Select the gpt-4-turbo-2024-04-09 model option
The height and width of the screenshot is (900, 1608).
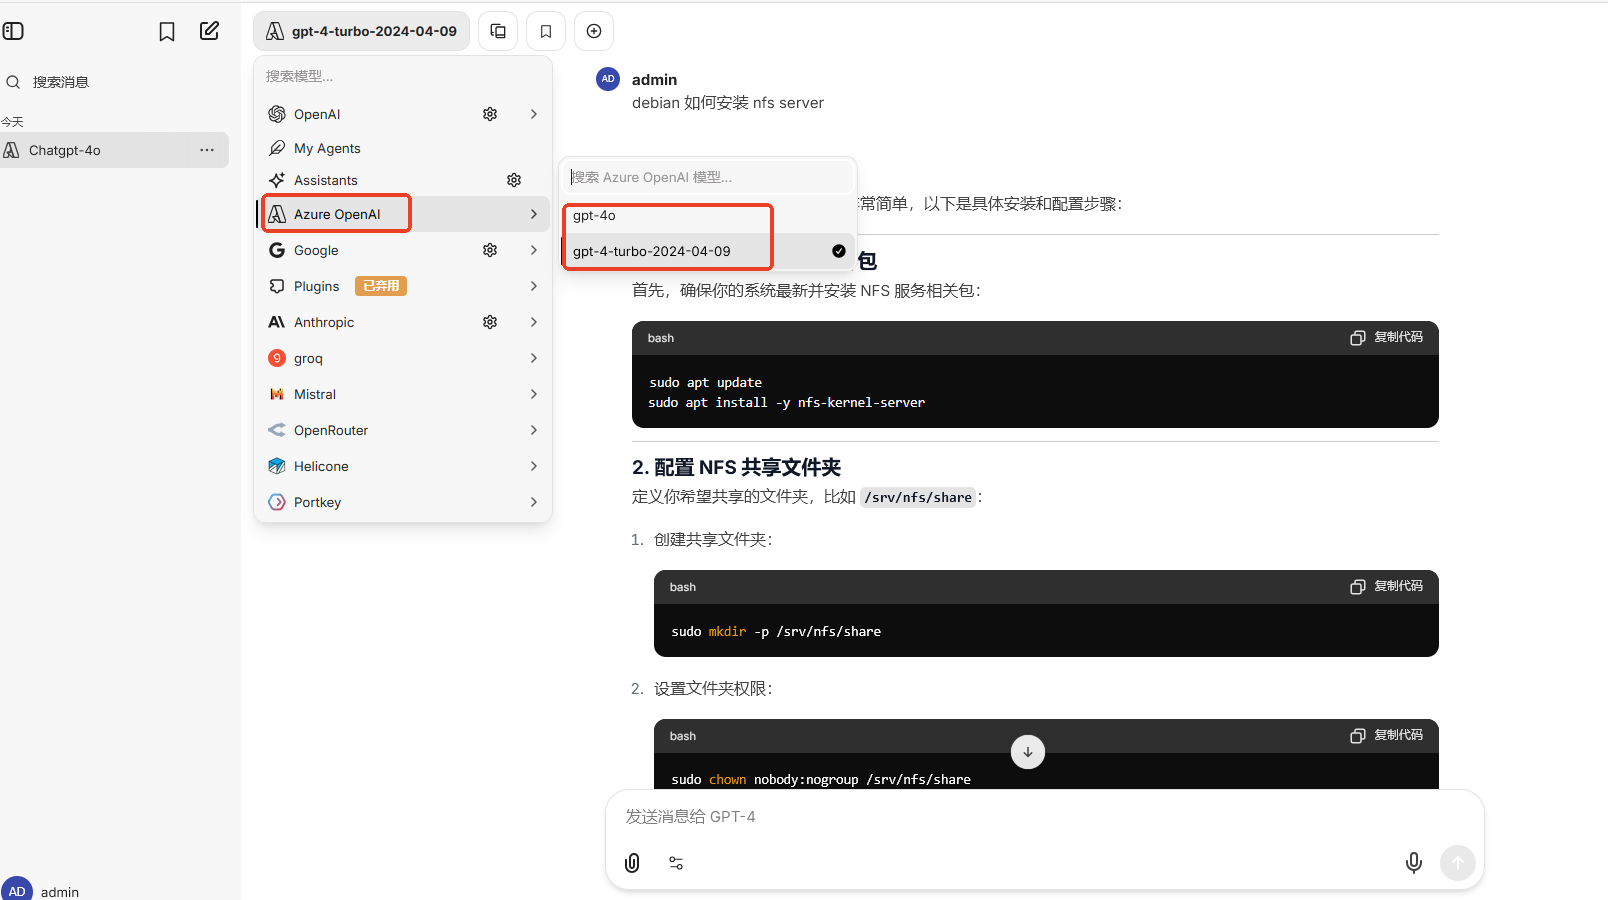(x=652, y=251)
